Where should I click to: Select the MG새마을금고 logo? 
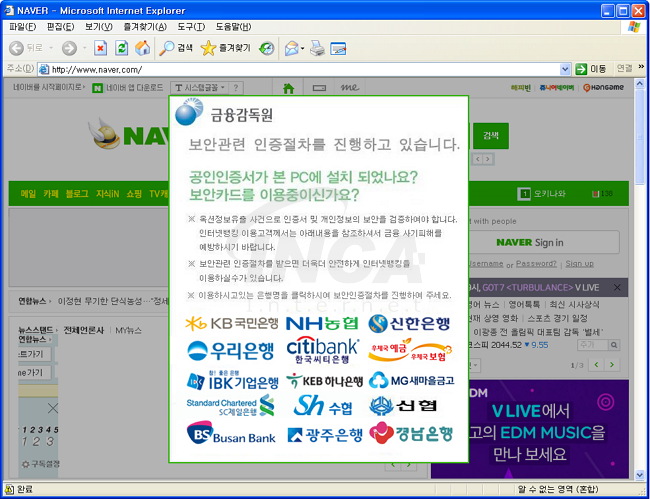[411, 380]
